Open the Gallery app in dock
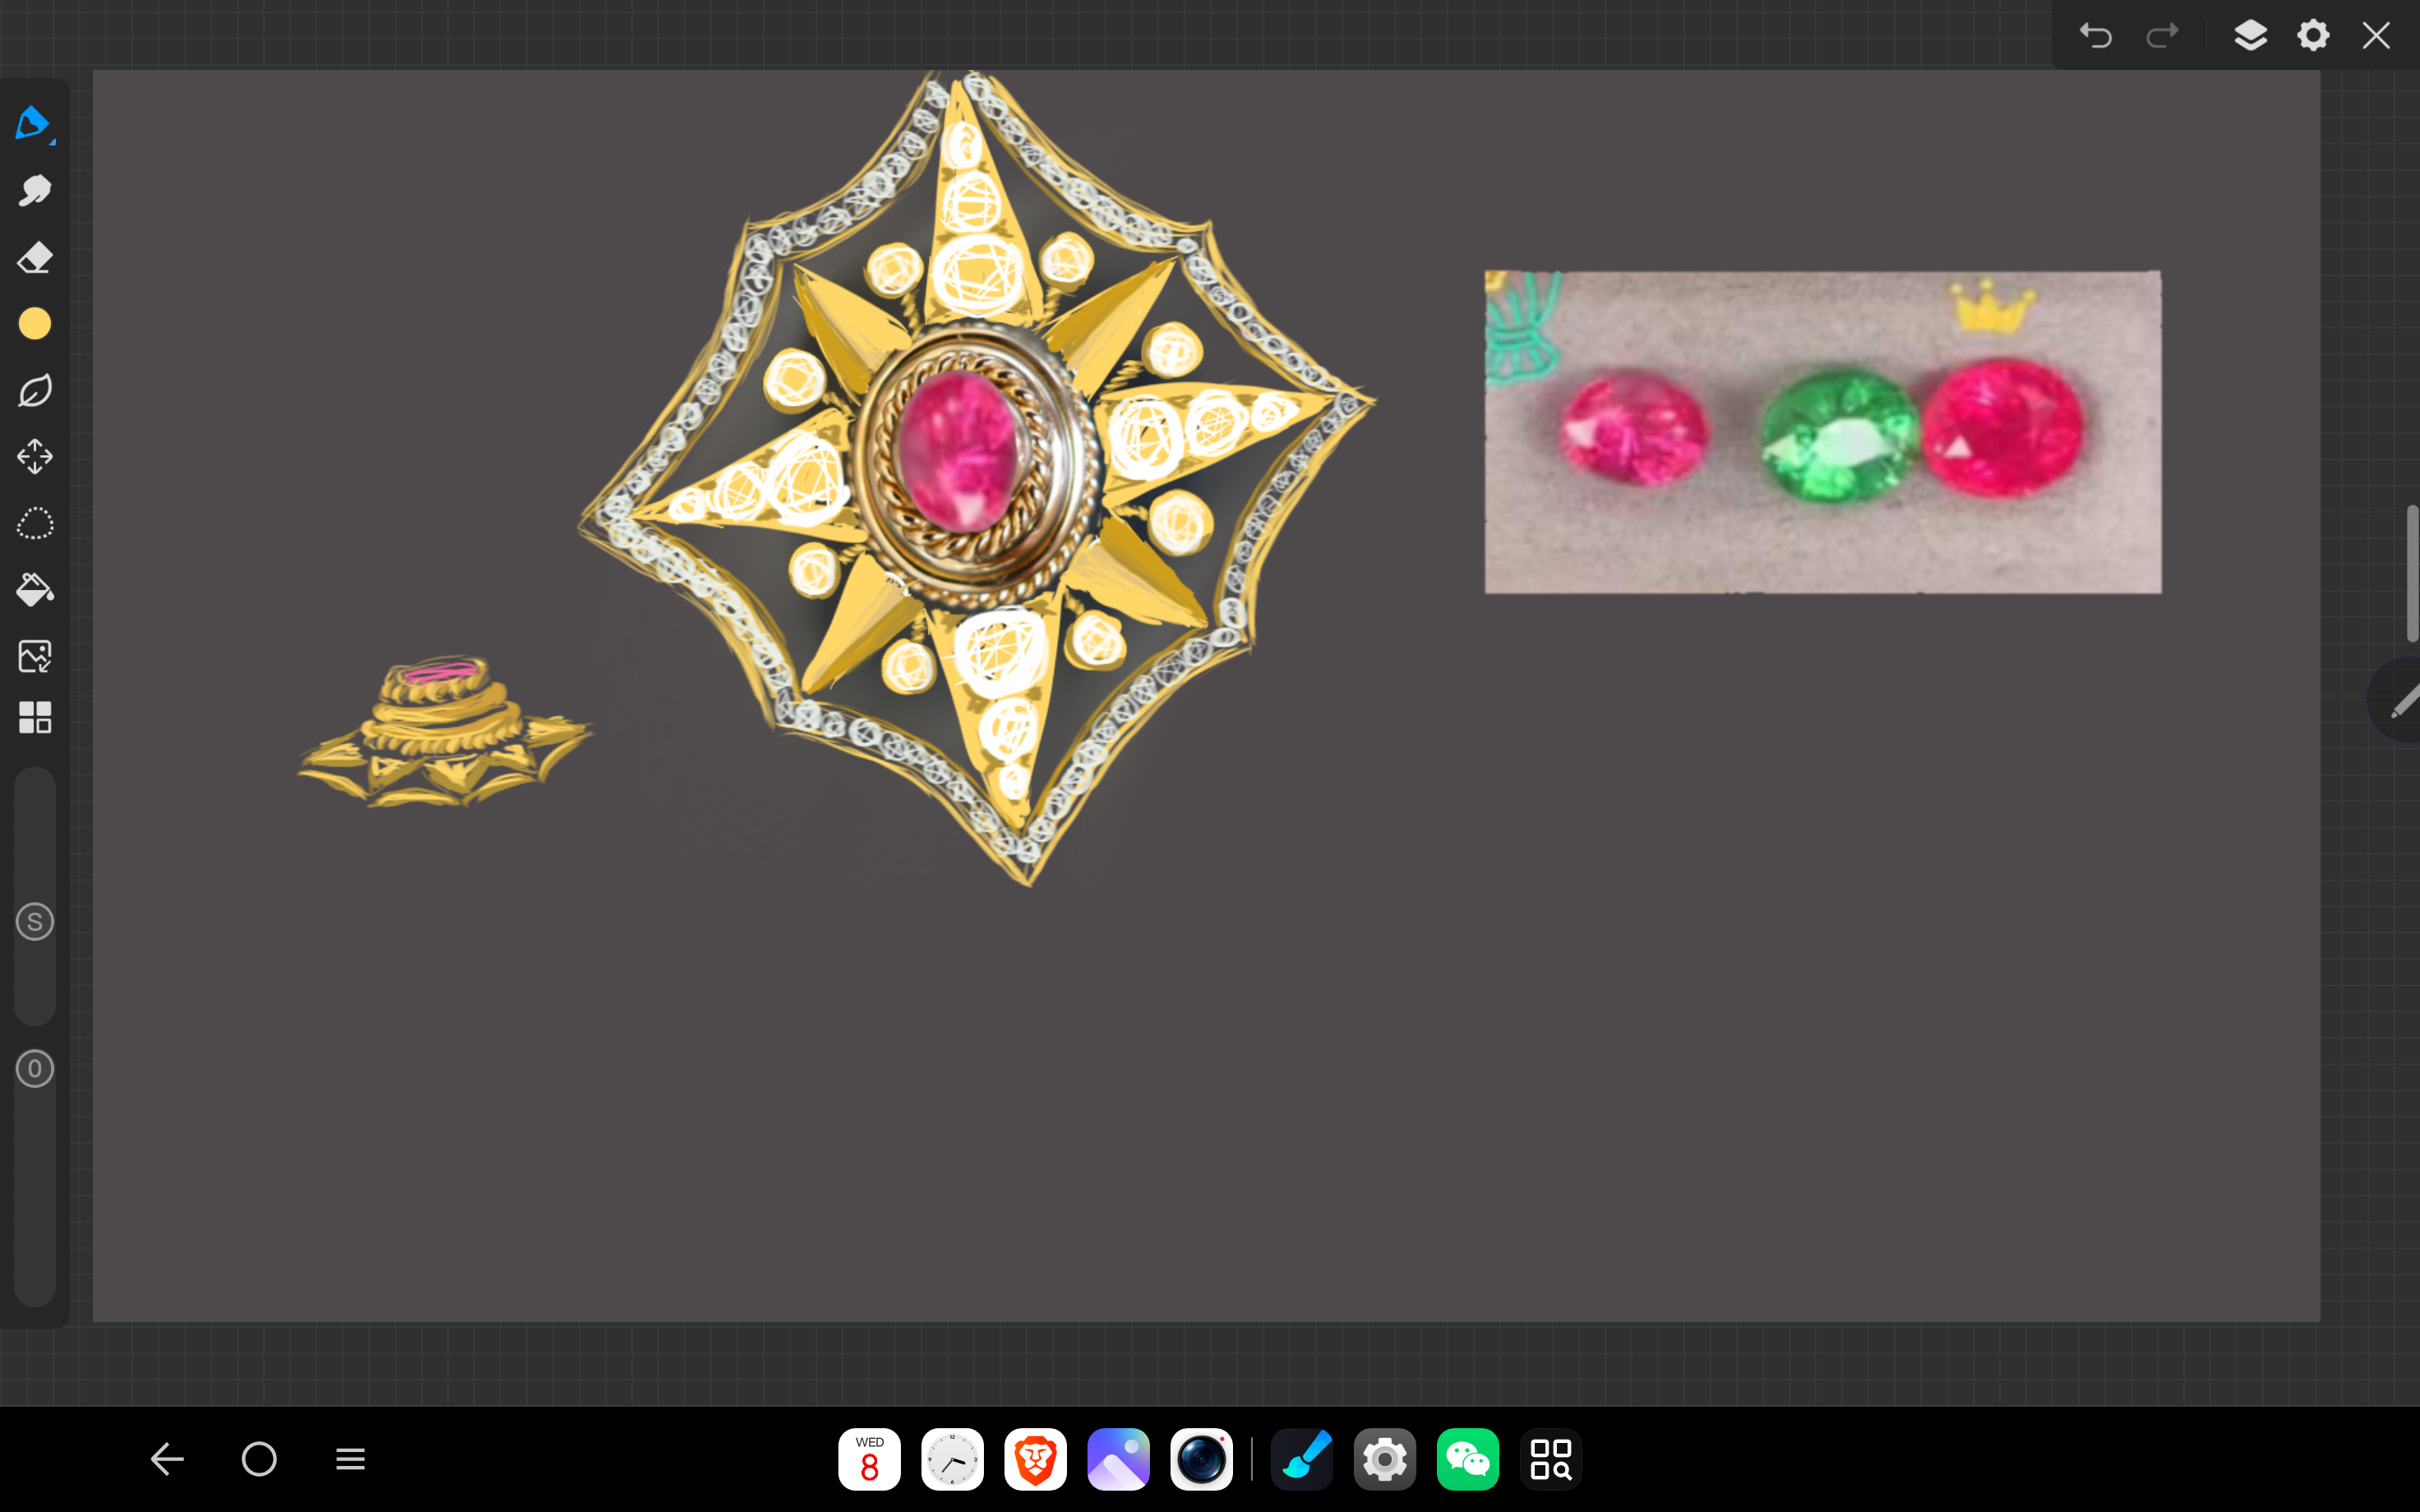 coord(1118,1459)
